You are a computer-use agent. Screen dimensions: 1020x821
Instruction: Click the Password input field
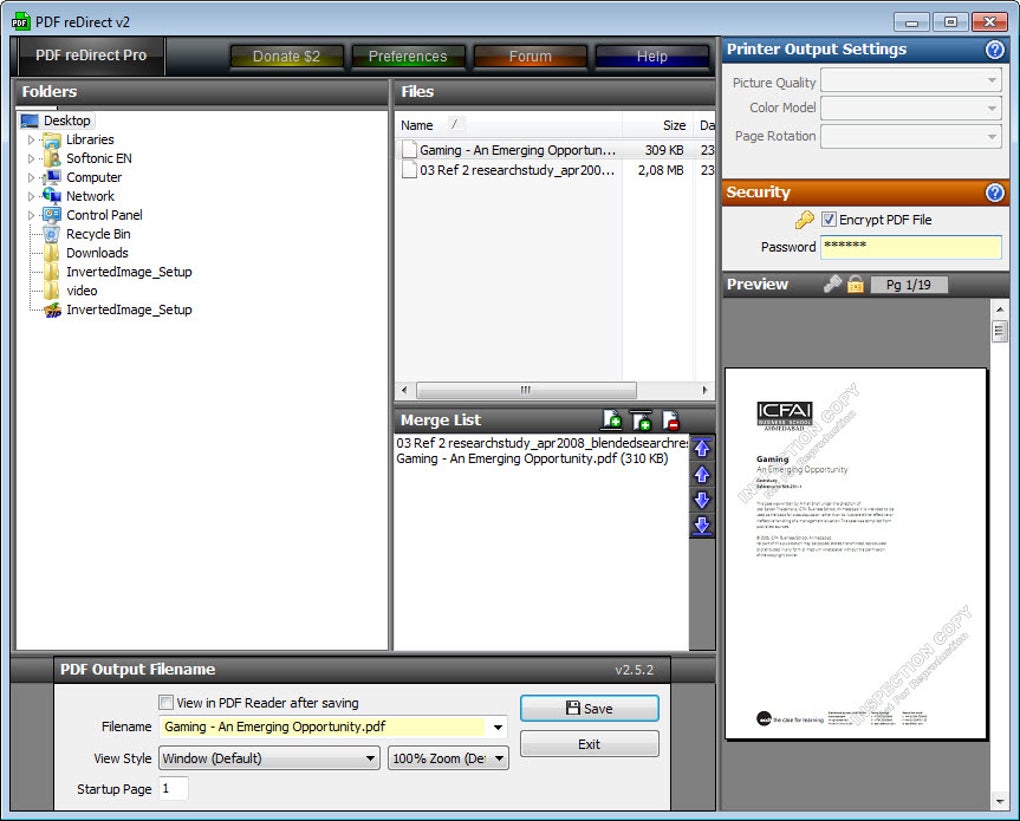point(911,247)
